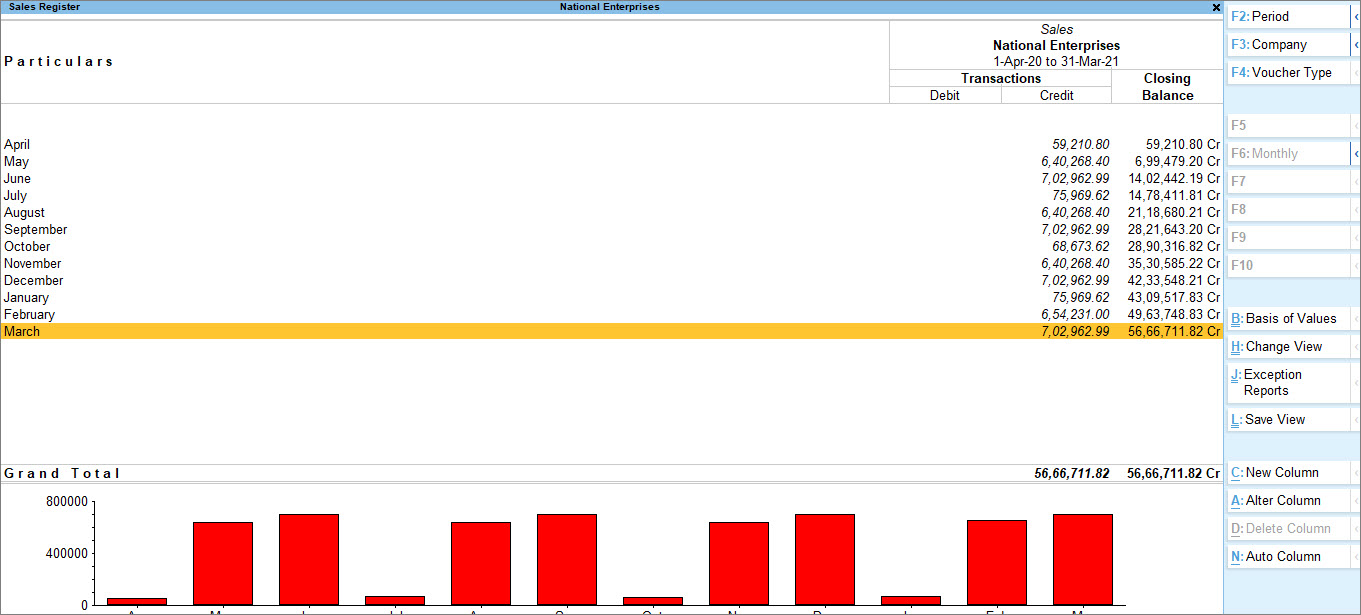Select the highlighted March row
Screen dimensions: 1361x615
(611, 332)
